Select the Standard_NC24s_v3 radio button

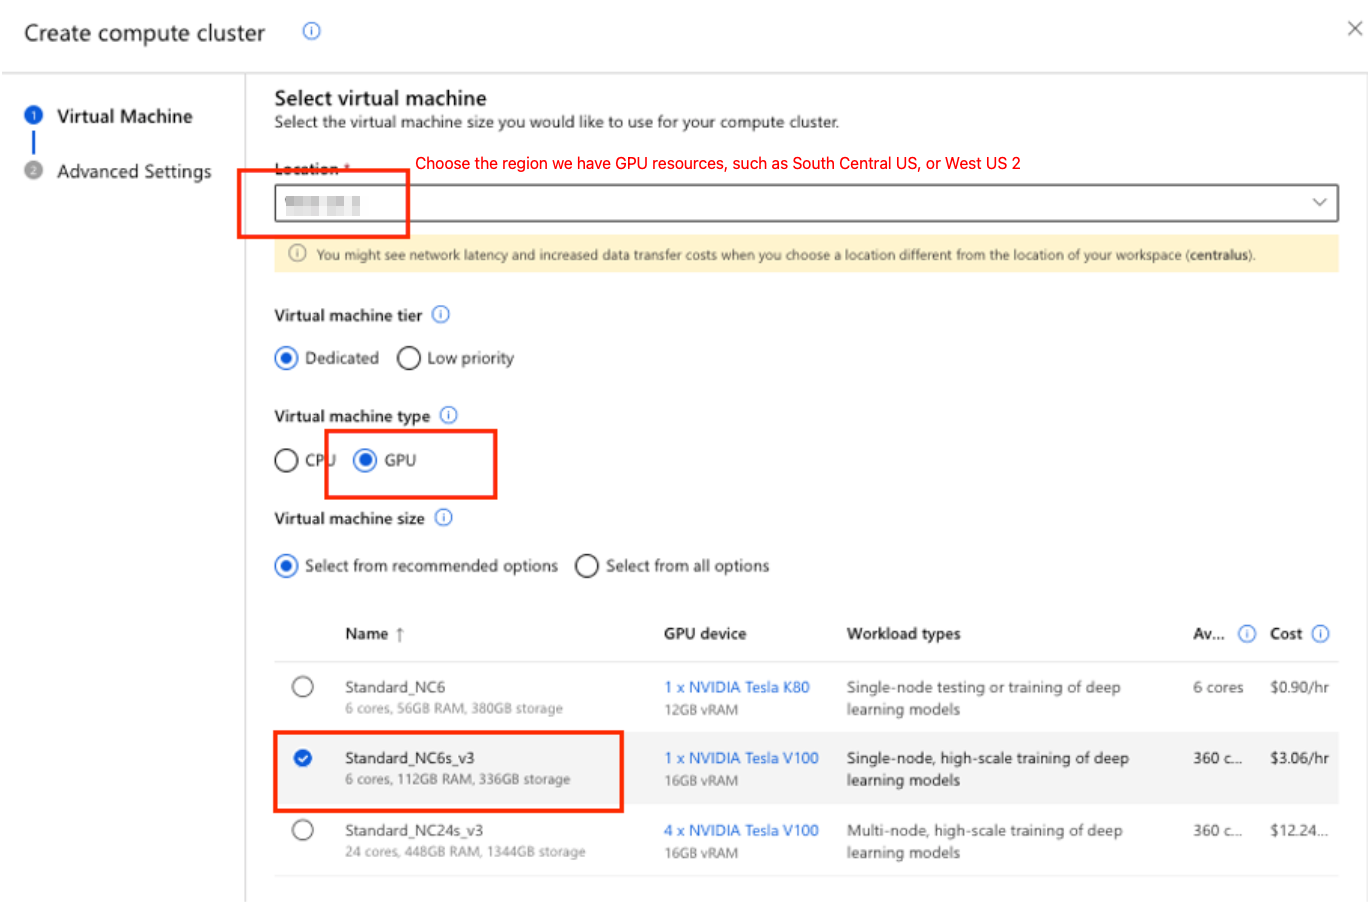pos(303,830)
